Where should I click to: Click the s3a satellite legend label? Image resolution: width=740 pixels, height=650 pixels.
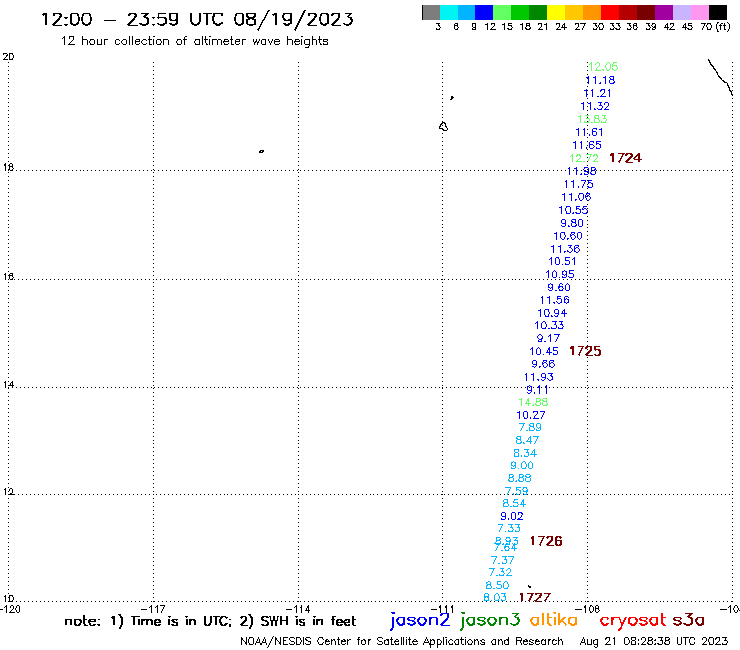(688, 620)
